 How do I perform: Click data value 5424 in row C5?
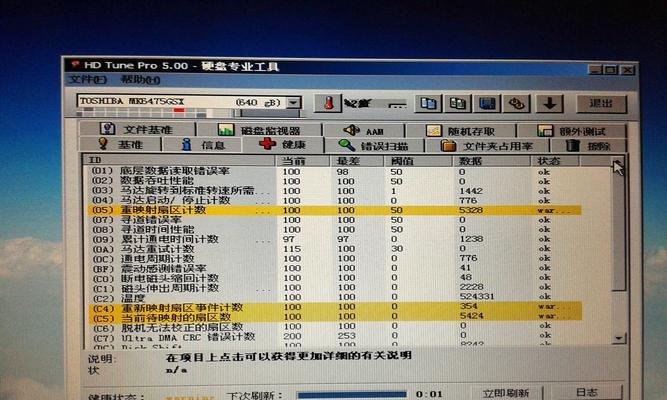[471, 316]
